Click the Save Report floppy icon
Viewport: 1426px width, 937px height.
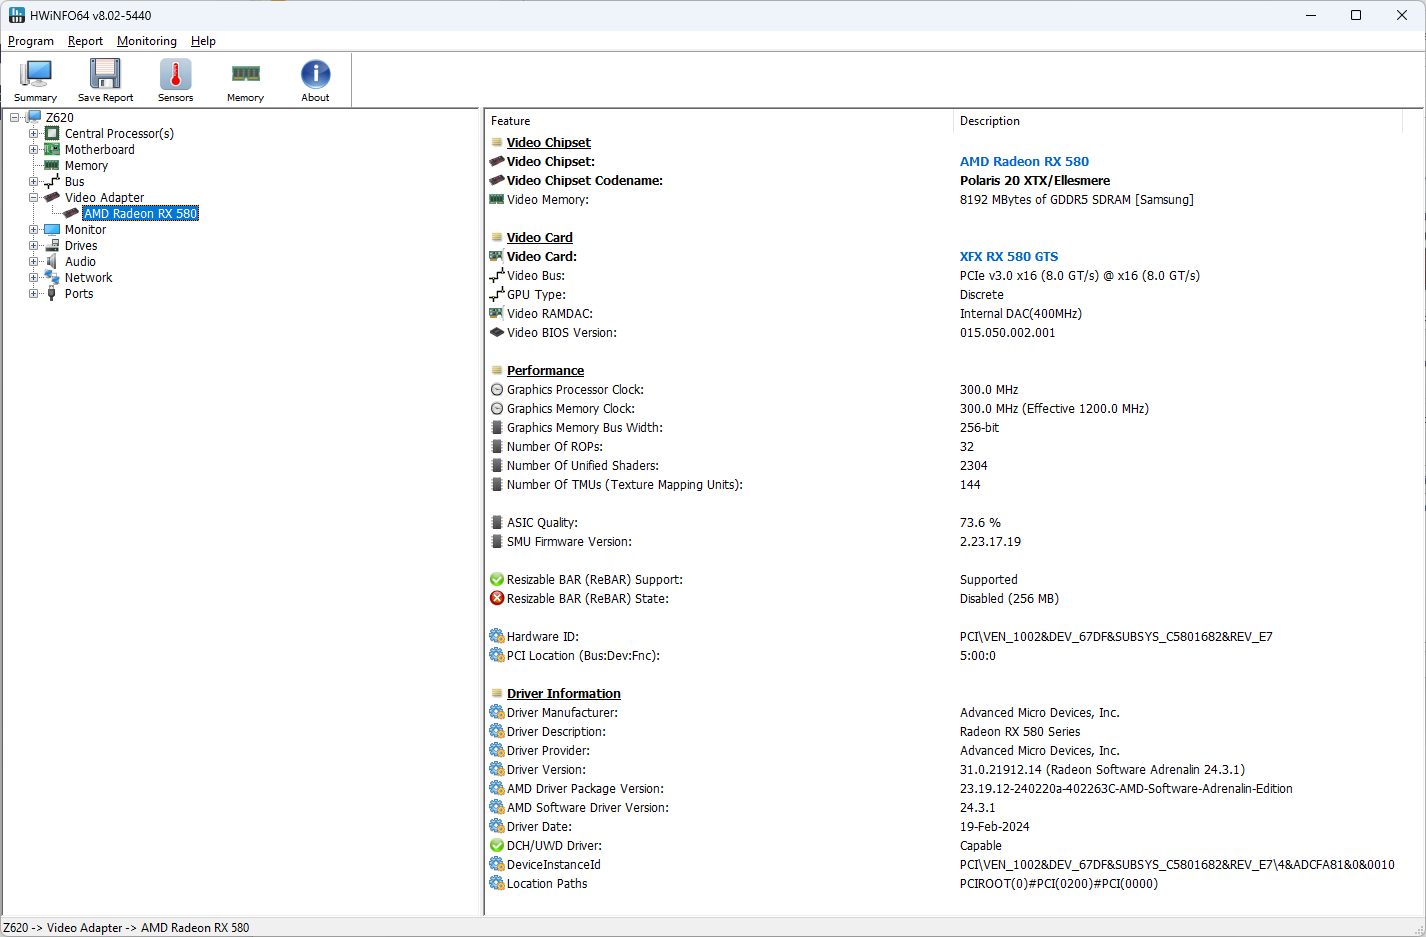click(105, 75)
